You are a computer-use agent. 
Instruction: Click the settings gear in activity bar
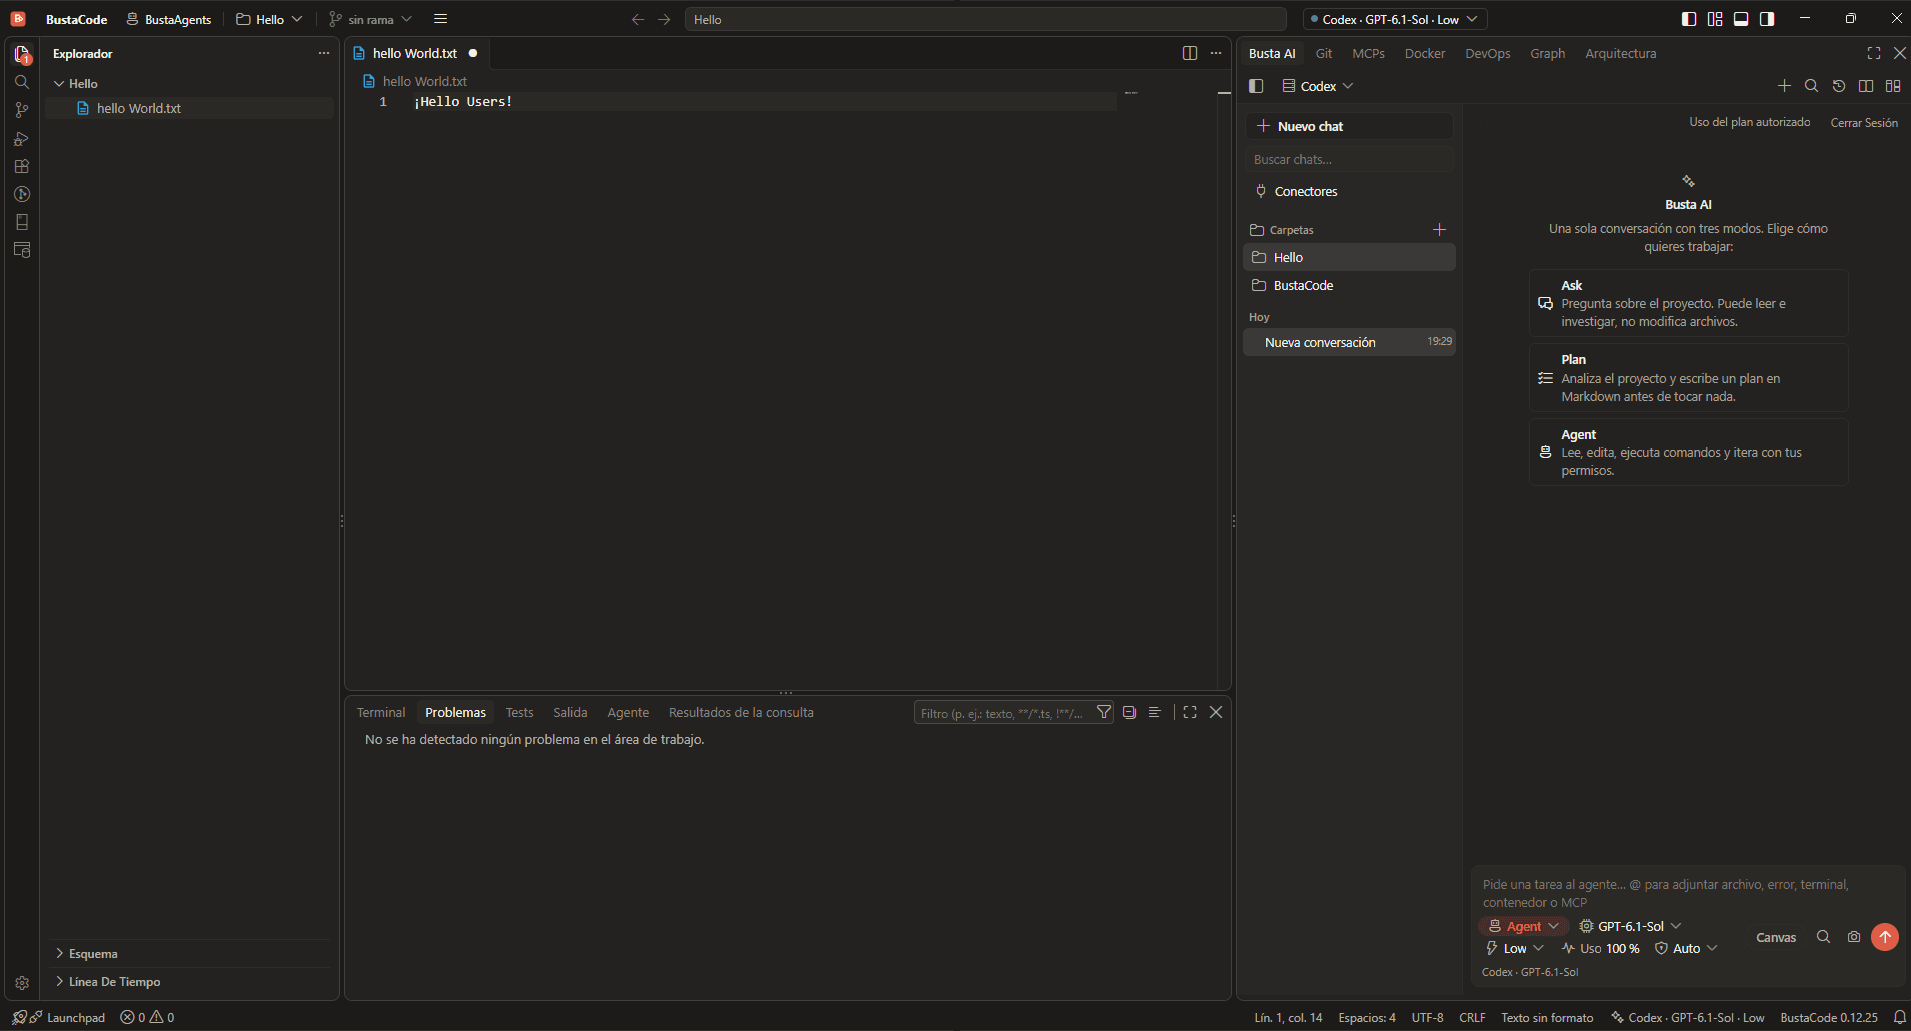22,983
